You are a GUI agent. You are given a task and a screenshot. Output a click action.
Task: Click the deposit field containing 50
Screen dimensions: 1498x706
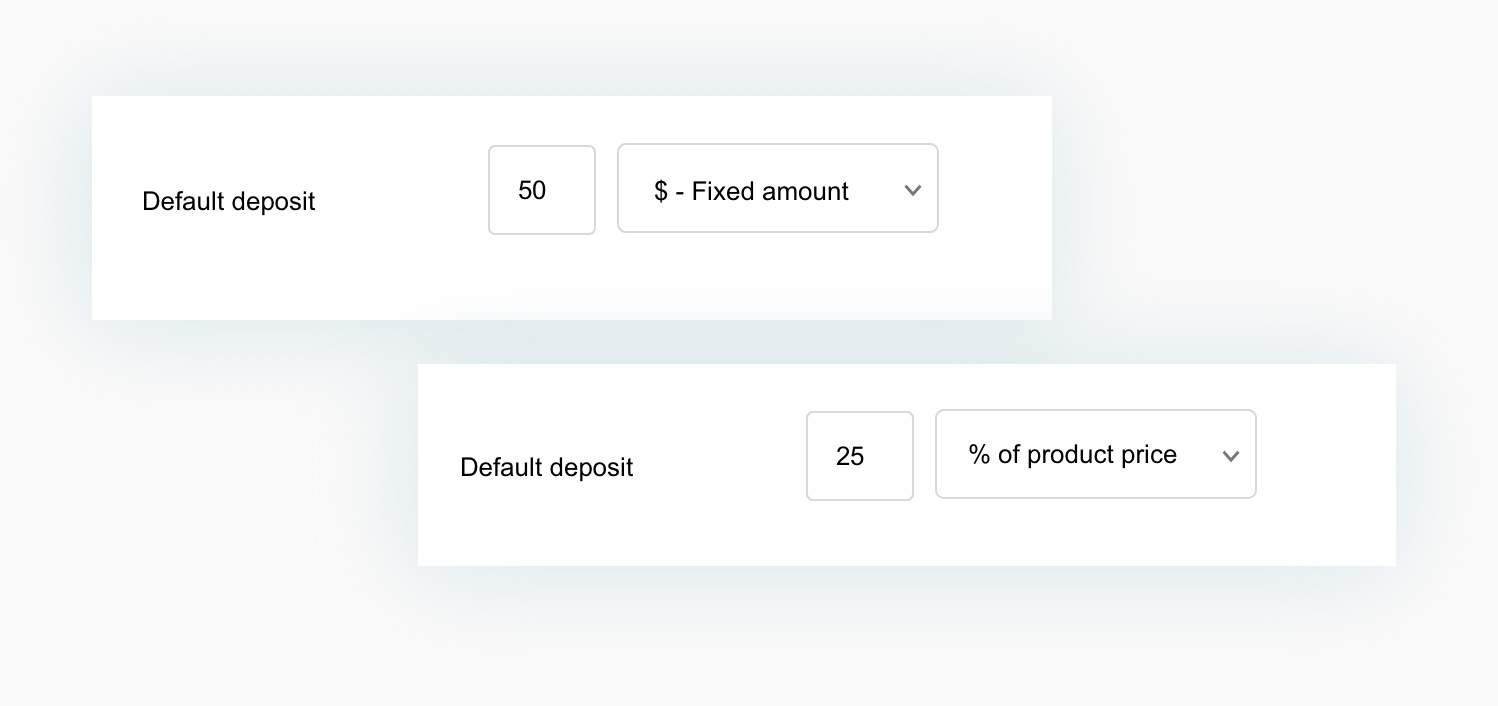pyautogui.click(x=542, y=190)
